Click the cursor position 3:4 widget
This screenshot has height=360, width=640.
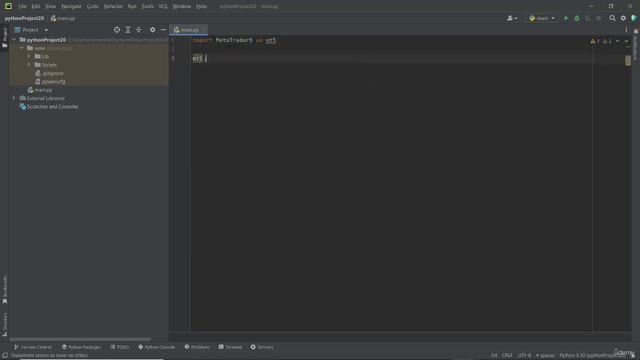[494, 356]
